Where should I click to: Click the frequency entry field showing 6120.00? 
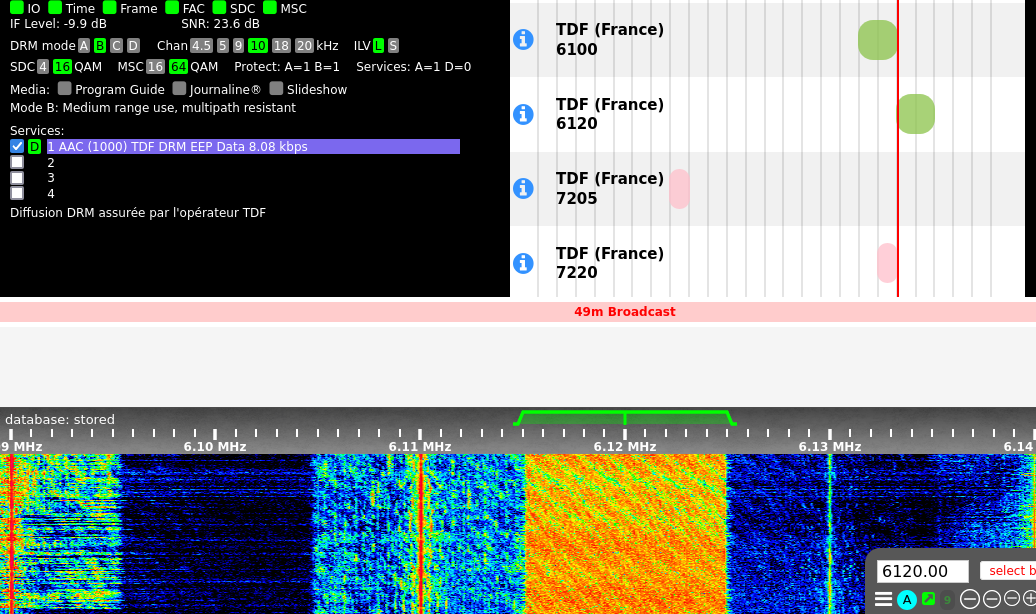click(922, 571)
